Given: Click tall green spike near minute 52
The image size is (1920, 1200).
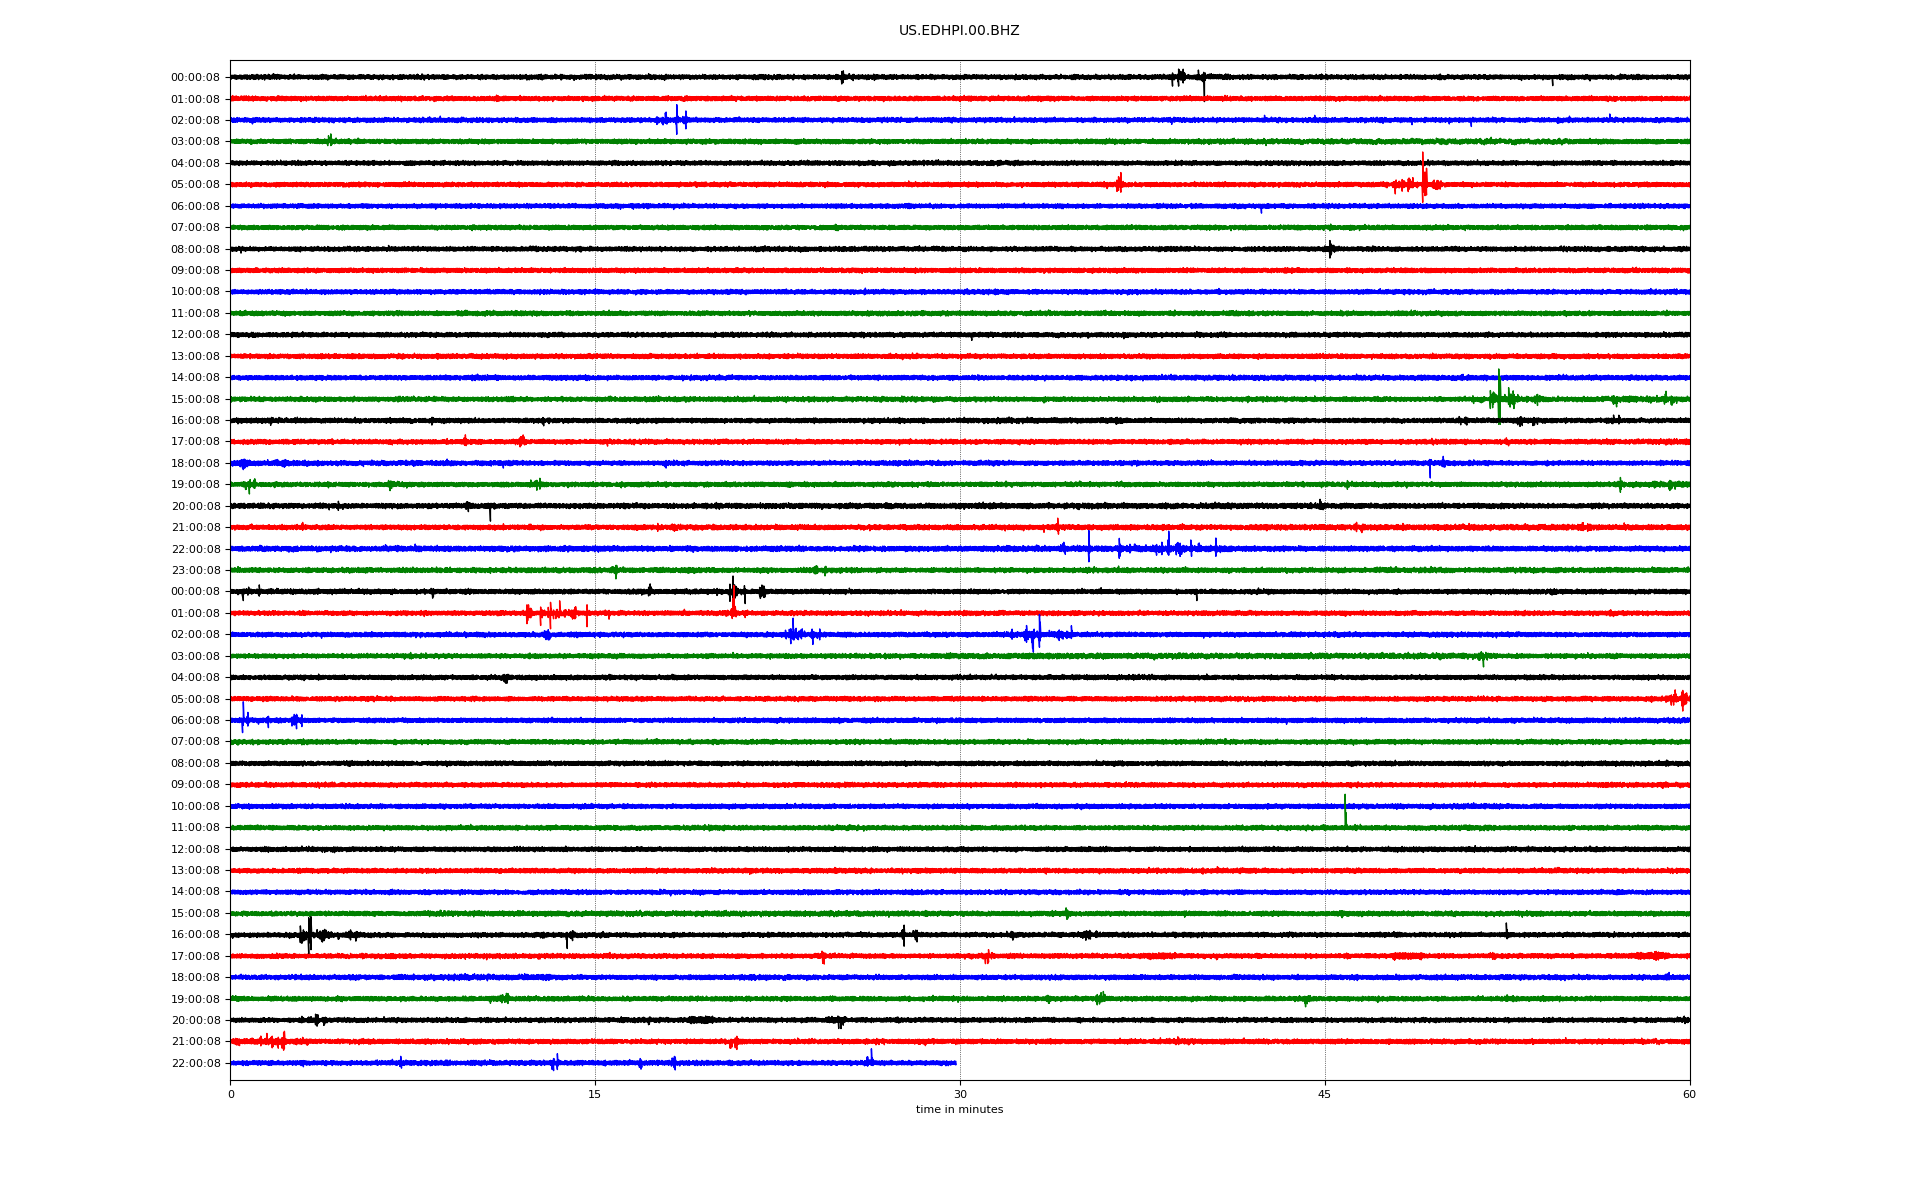Looking at the screenshot, I should [1498, 396].
